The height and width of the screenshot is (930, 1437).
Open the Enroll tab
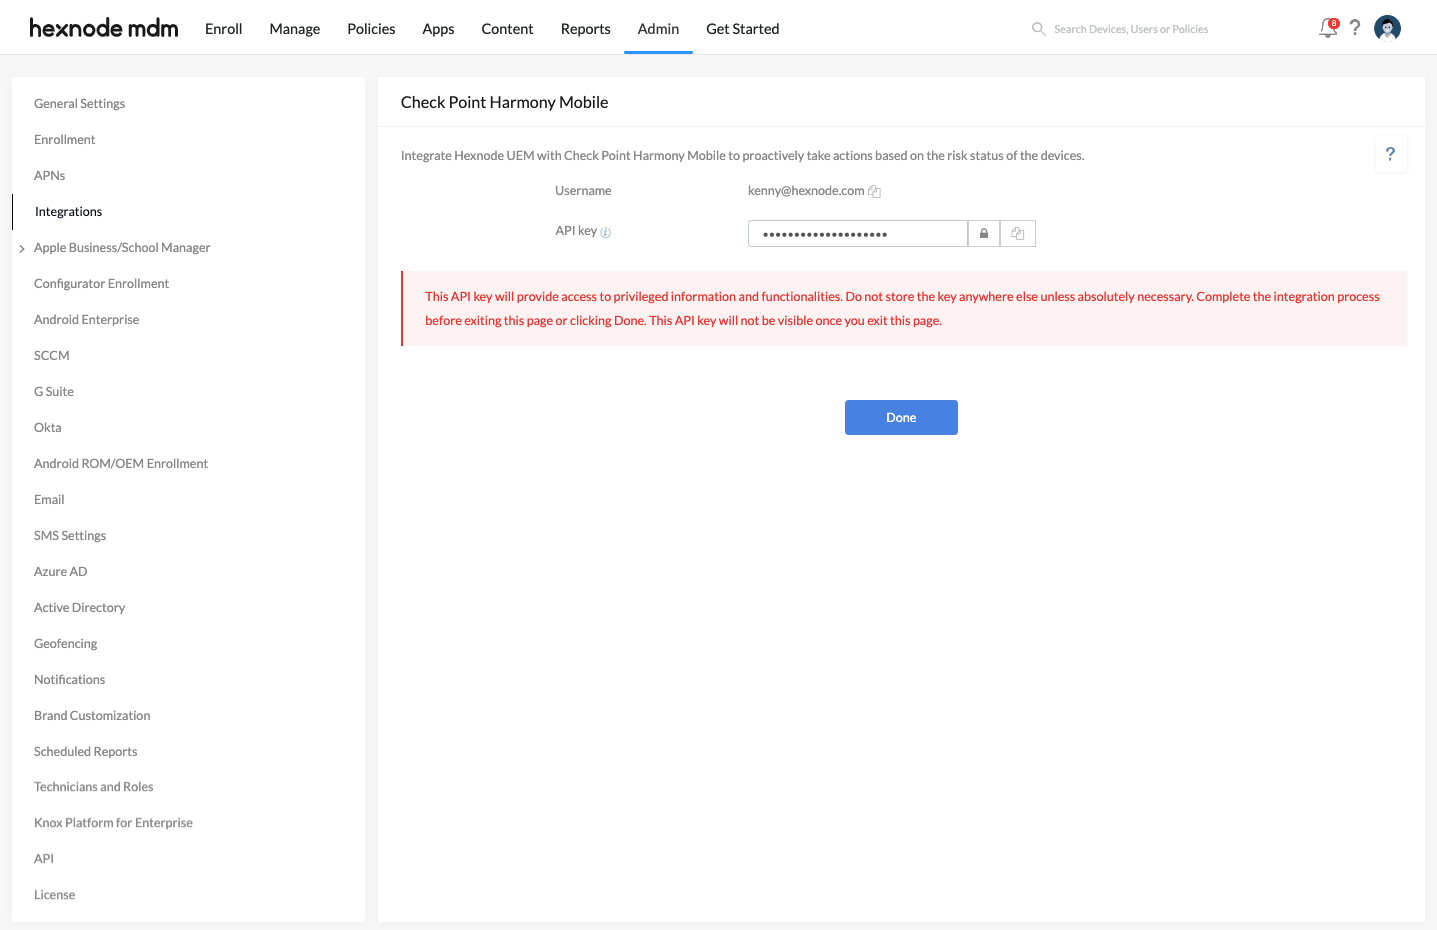pos(224,29)
